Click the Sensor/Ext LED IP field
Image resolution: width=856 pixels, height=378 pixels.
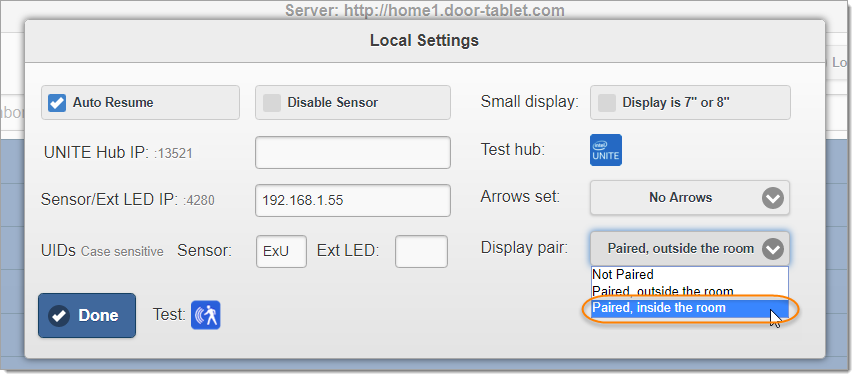tap(353, 200)
